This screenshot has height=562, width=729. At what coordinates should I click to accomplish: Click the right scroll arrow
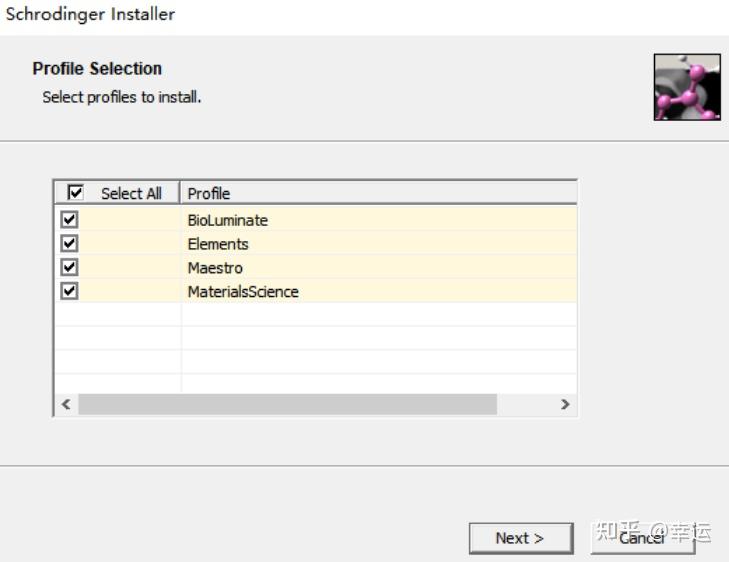(x=565, y=404)
